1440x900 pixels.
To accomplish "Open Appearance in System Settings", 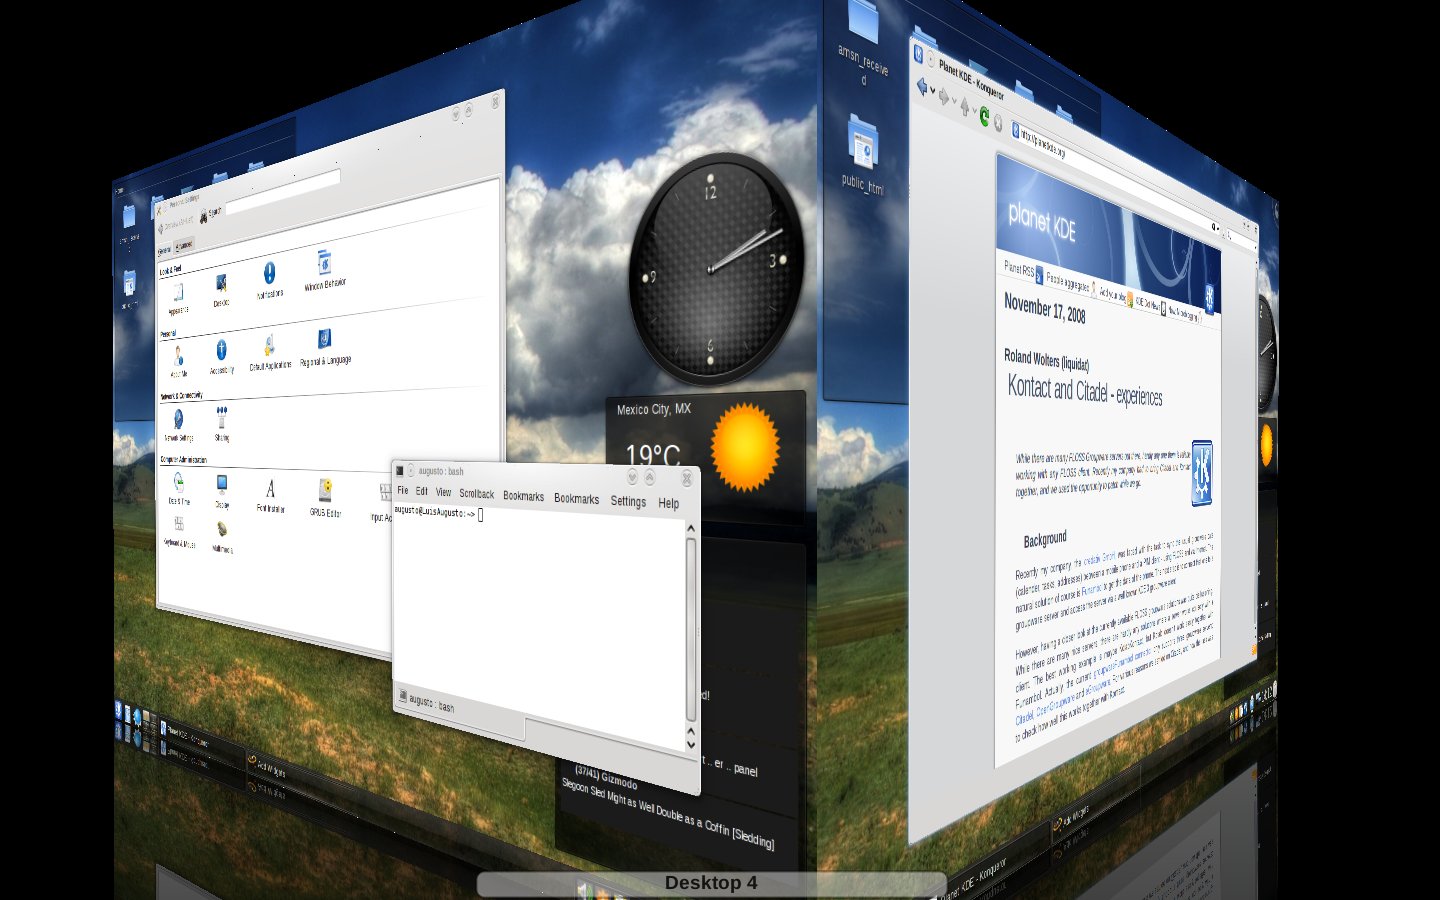I will [178, 297].
